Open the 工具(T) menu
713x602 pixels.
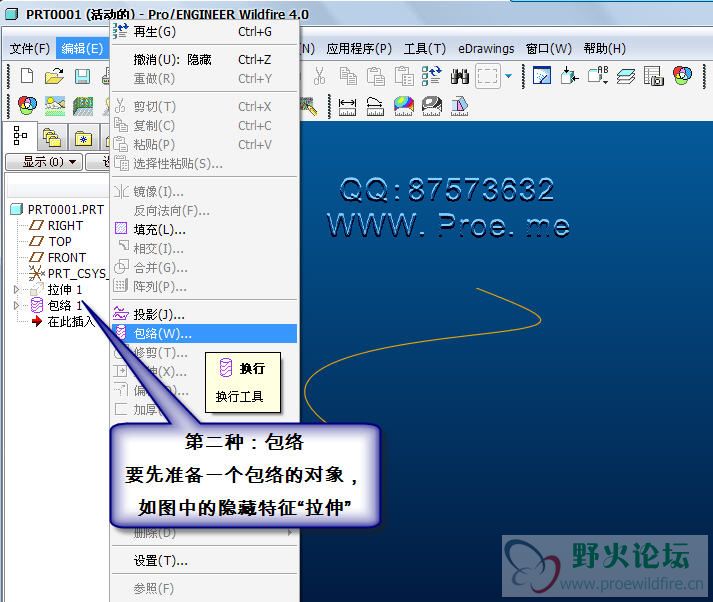pos(425,49)
